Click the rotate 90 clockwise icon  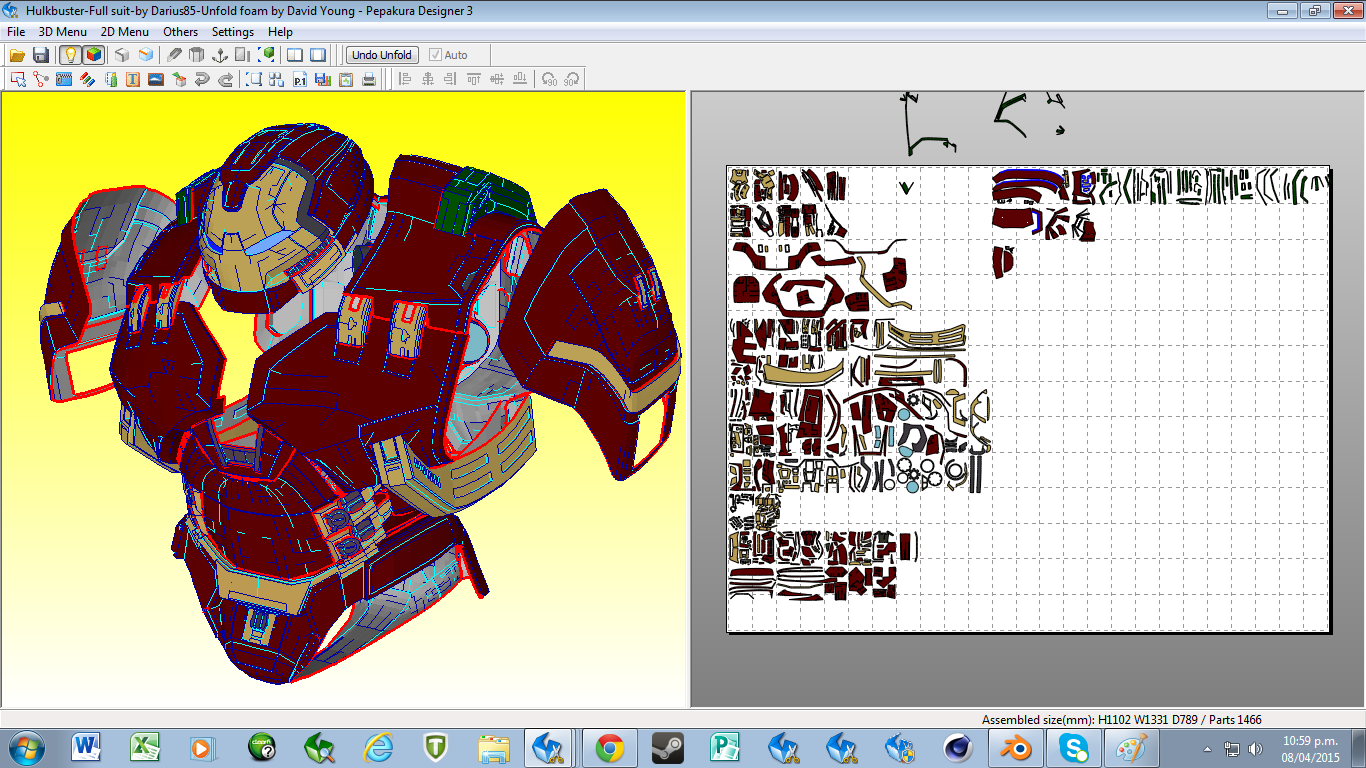point(572,79)
